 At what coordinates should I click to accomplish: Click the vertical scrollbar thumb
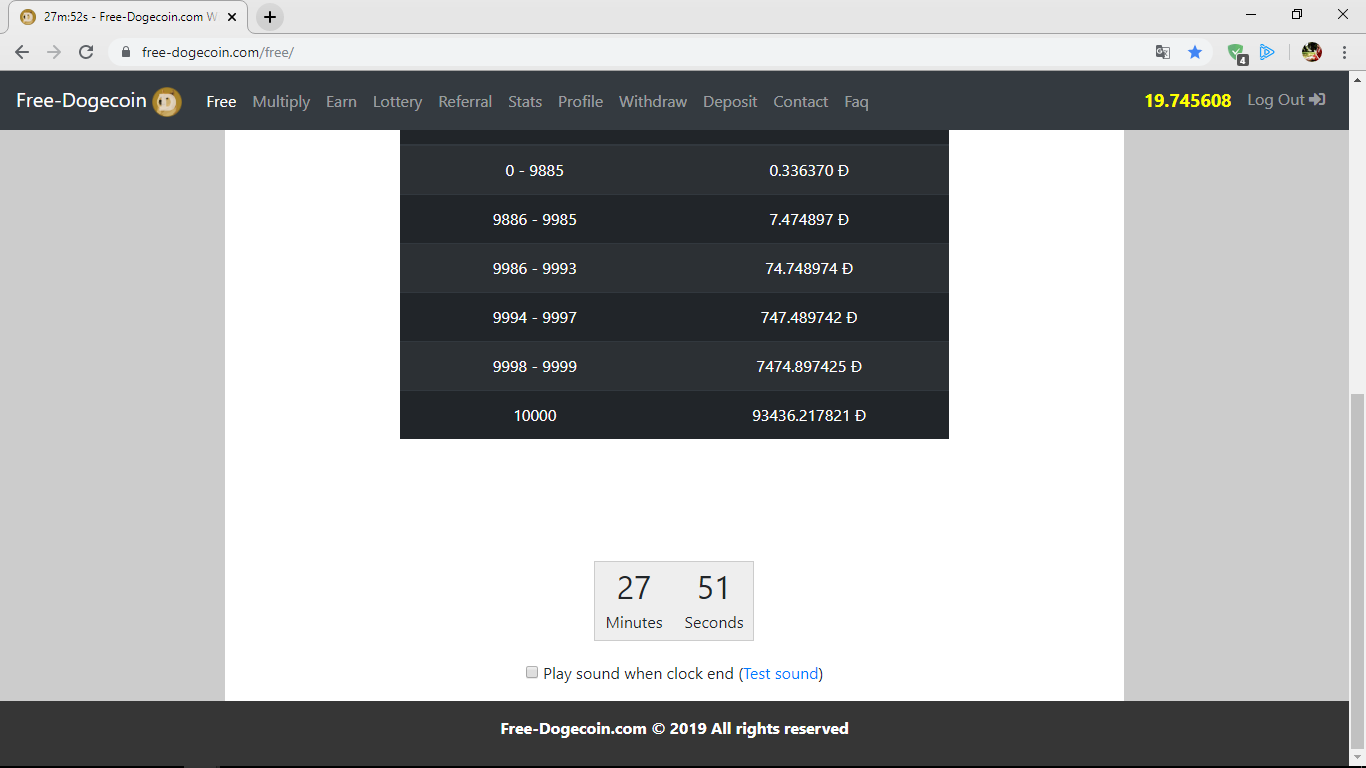1357,570
